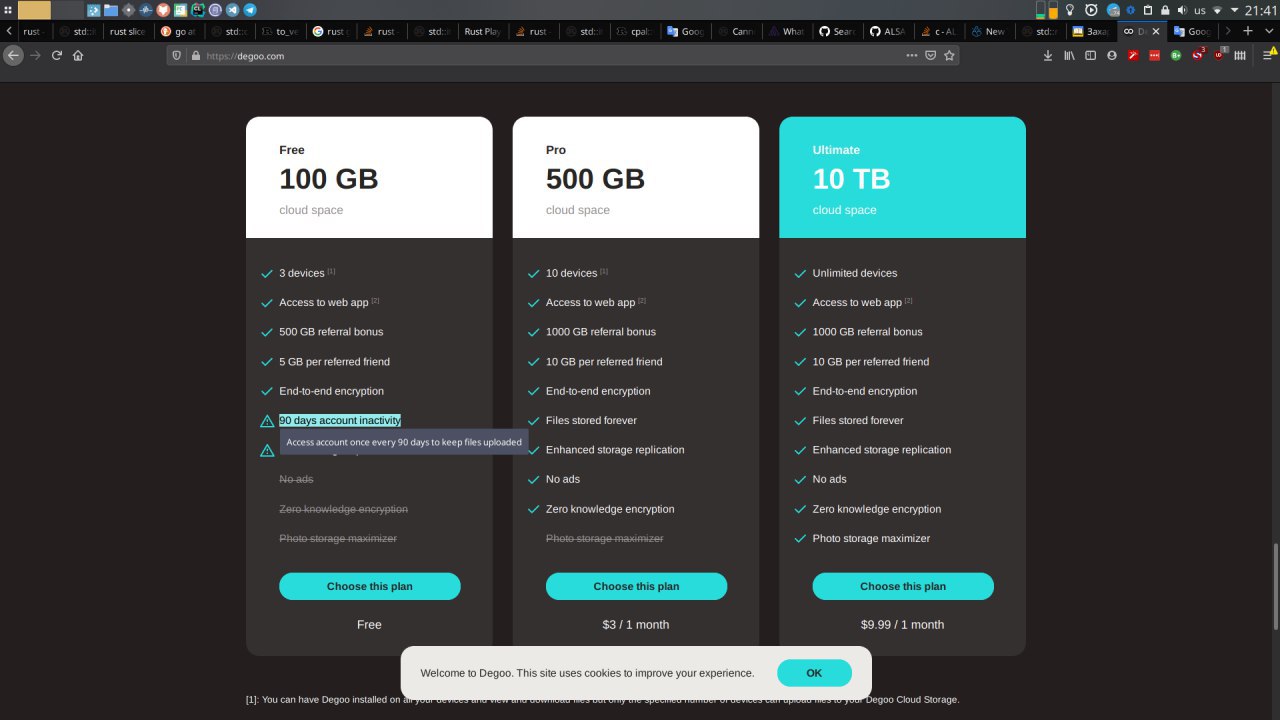Click highlighted "90 days account inactivity" text

point(340,420)
